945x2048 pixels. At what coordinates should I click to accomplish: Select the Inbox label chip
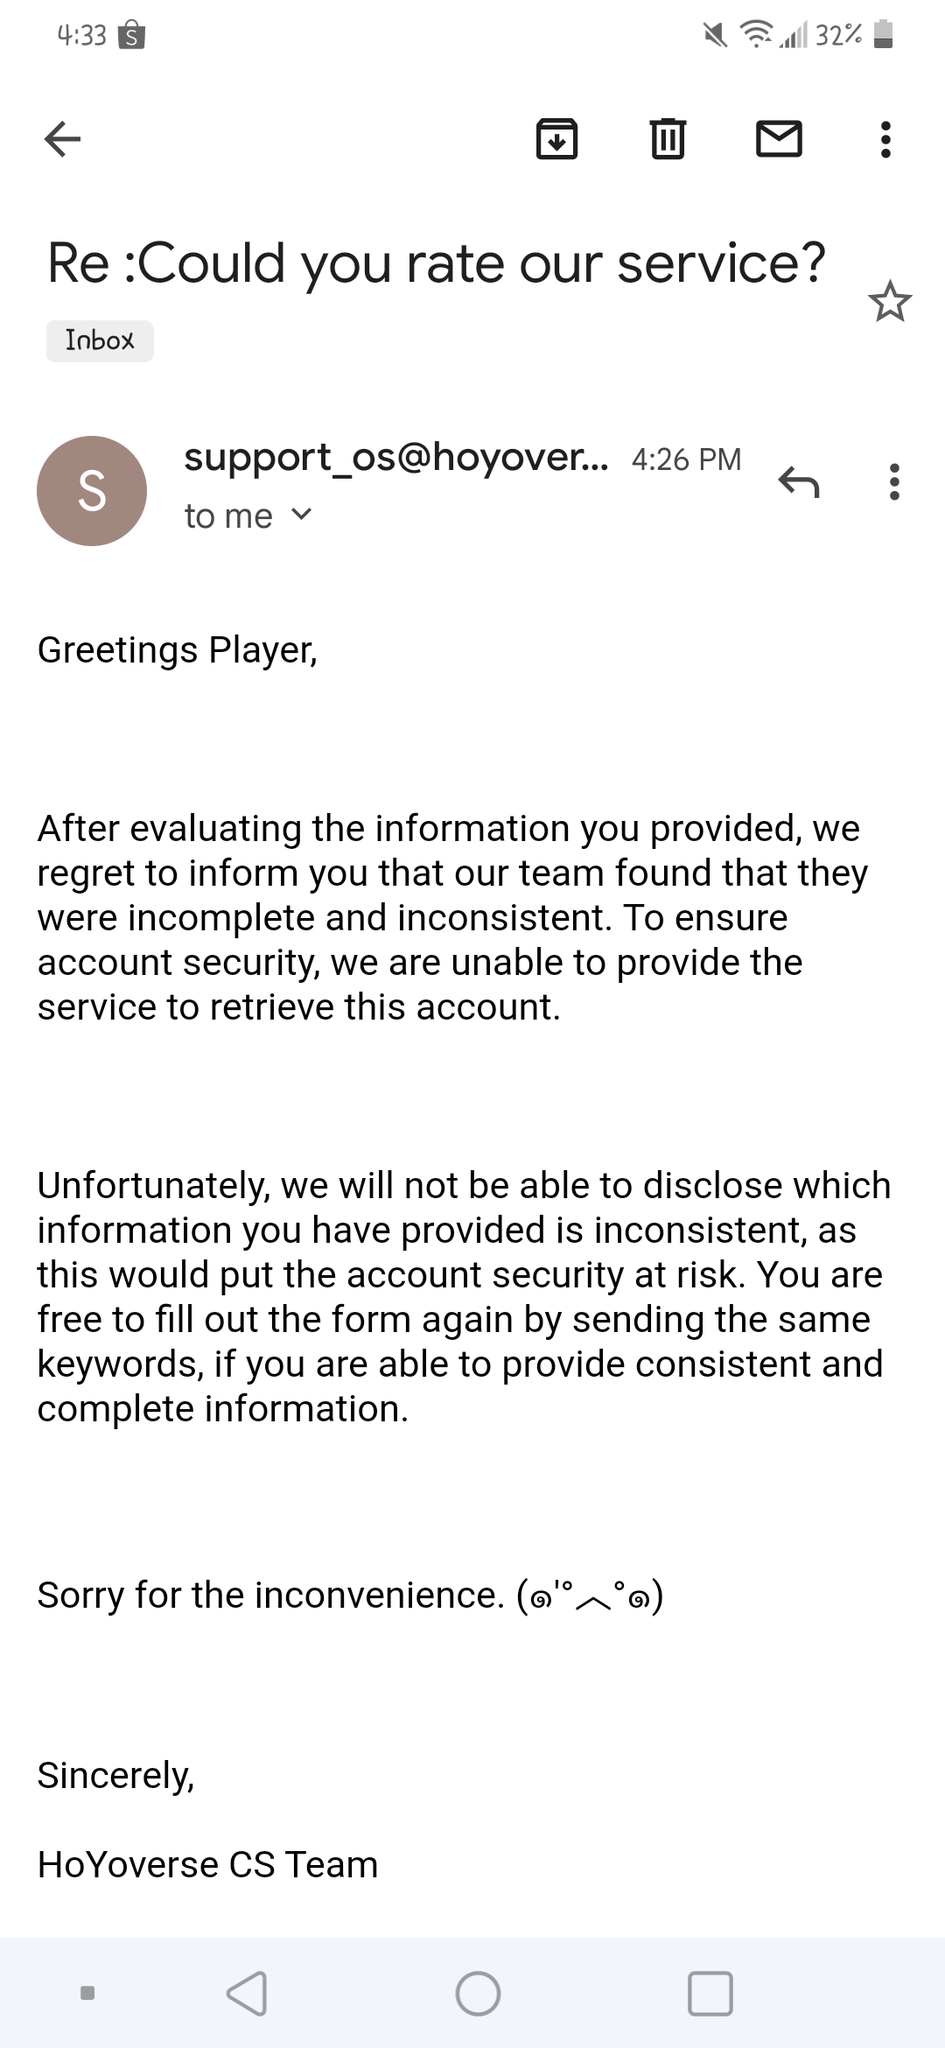[99, 340]
